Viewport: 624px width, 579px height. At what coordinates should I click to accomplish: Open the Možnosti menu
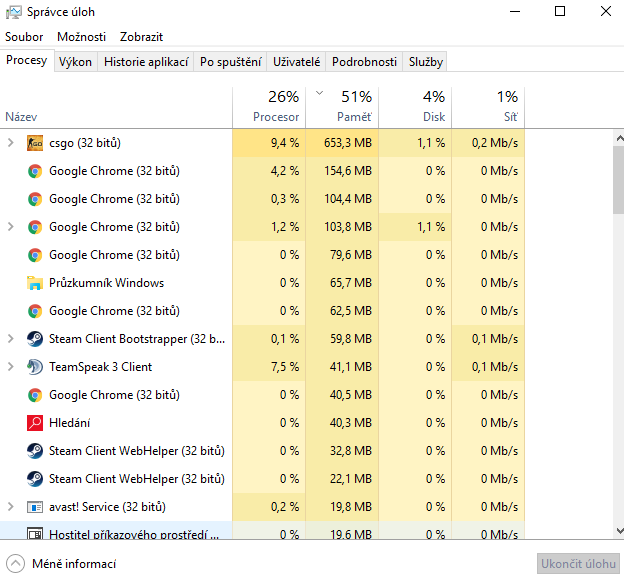pos(82,37)
